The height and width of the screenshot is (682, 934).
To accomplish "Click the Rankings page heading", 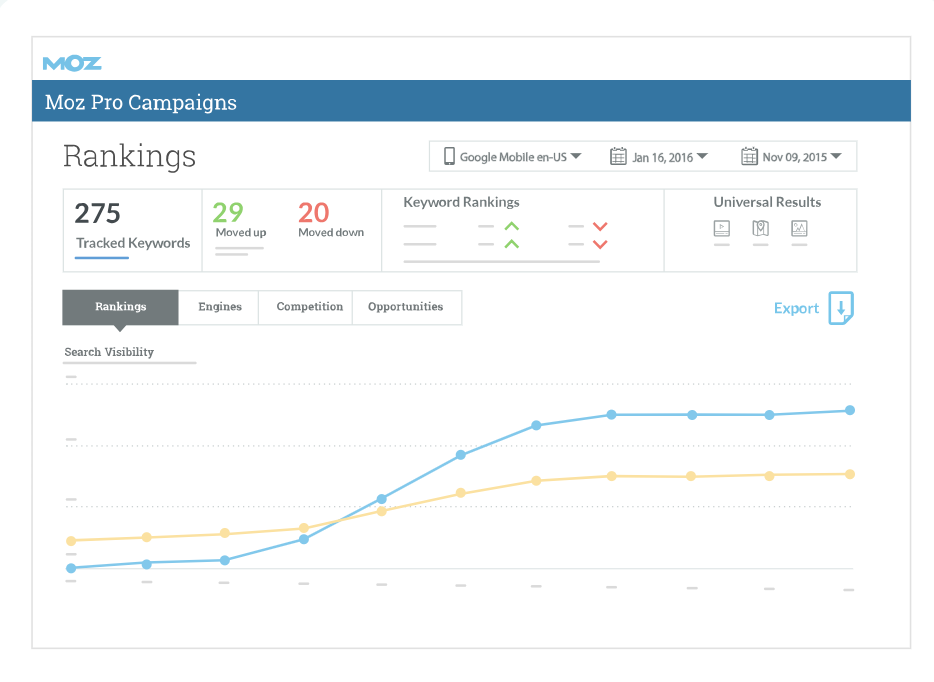I will click(129, 157).
